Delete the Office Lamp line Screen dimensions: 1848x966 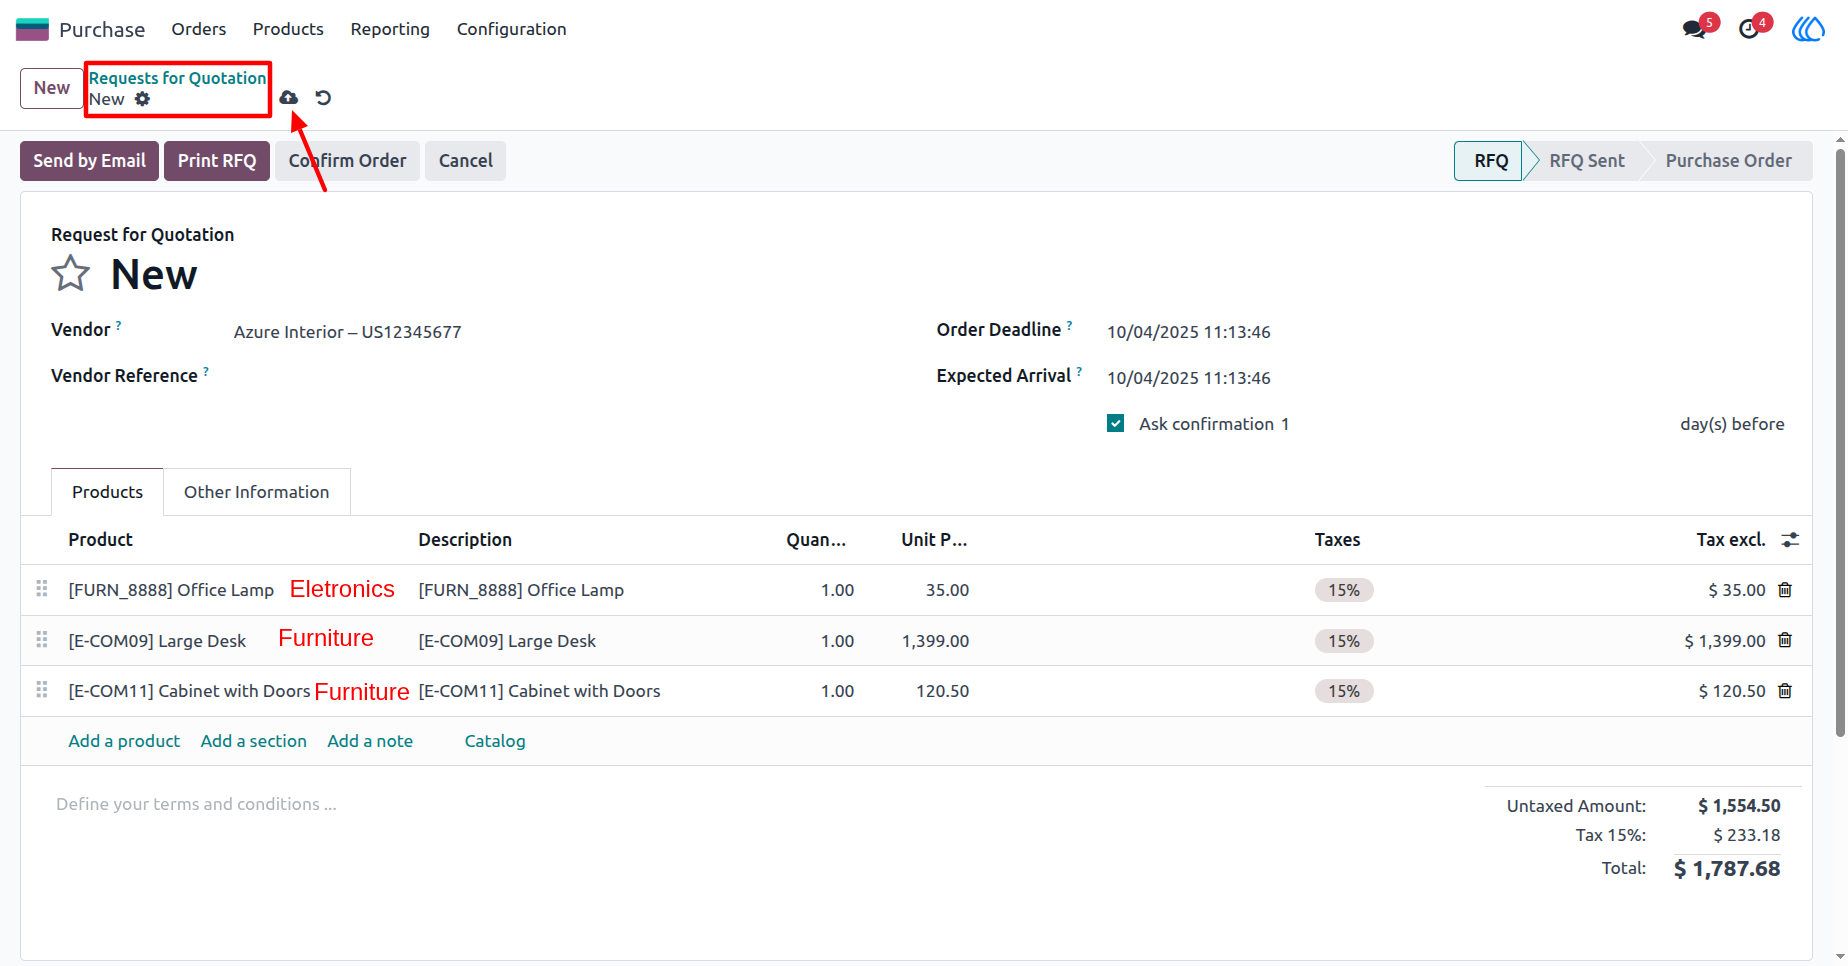[x=1785, y=590]
